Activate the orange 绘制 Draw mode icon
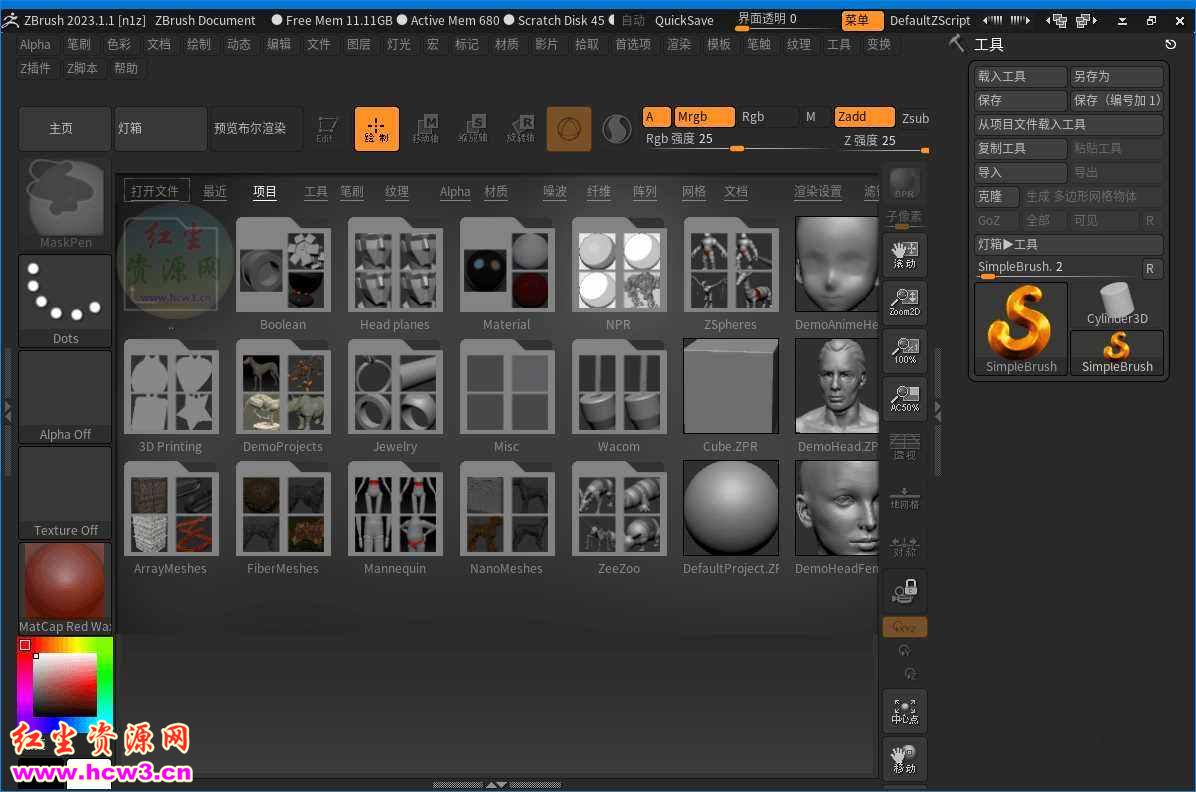The height and width of the screenshot is (792, 1196). click(377, 129)
